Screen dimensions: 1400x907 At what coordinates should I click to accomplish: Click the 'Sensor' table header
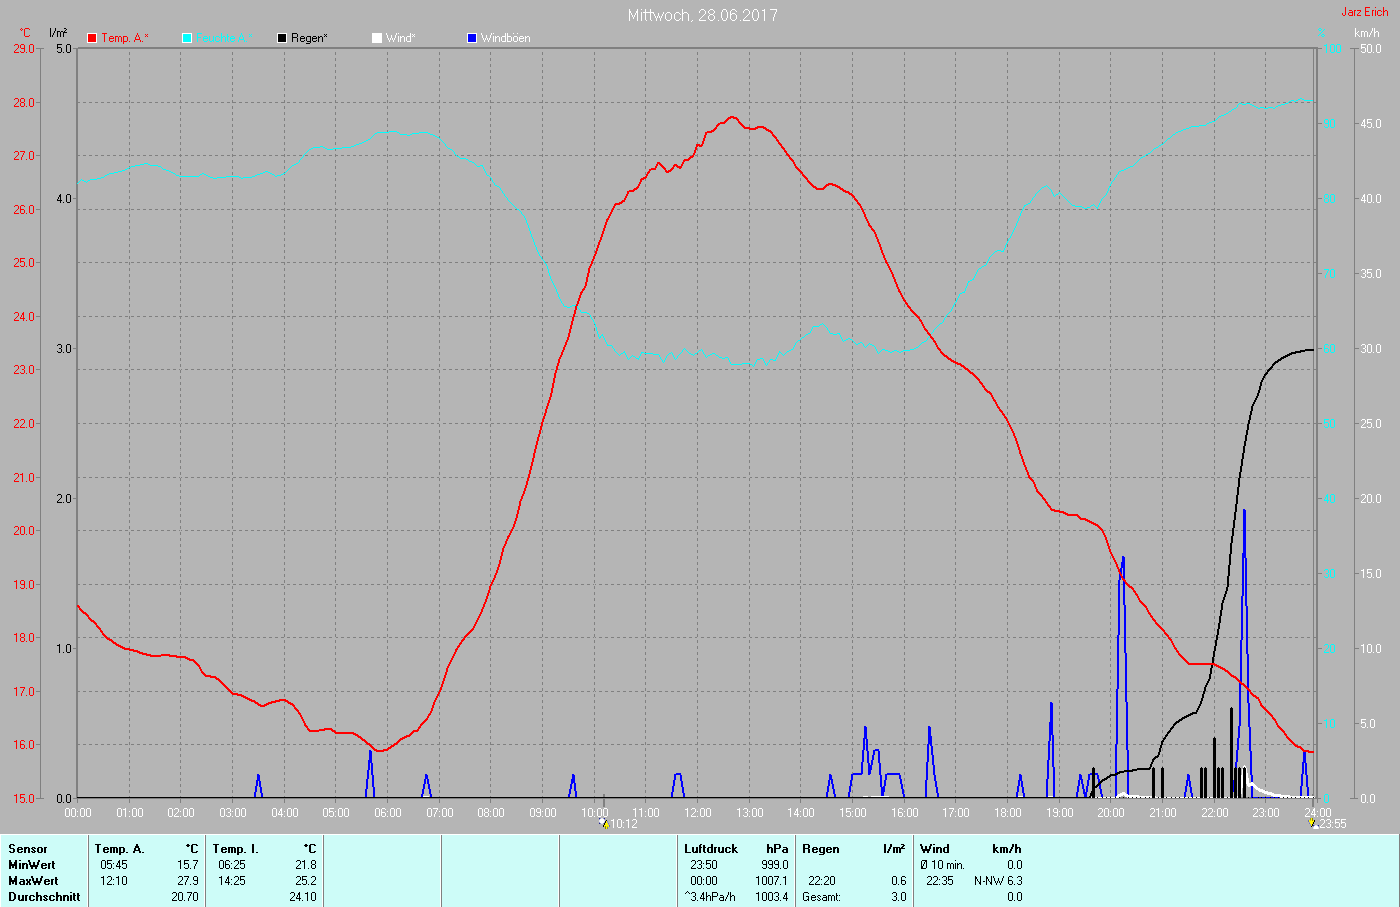tap(28, 849)
